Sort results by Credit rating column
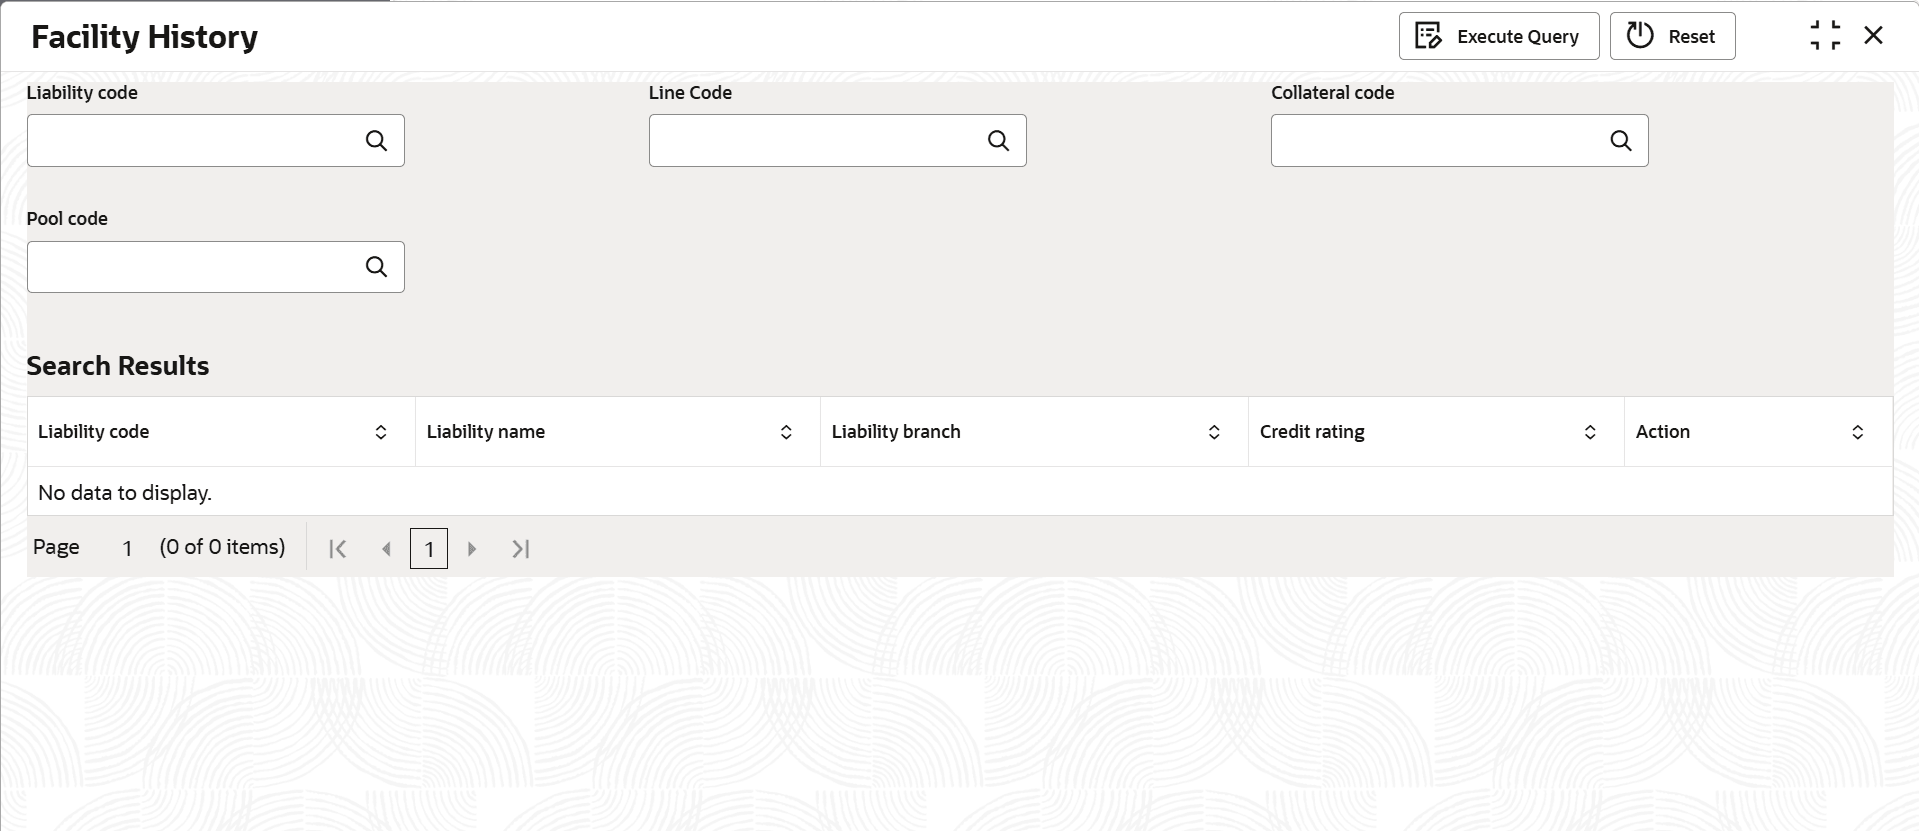The height and width of the screenshot is (831, 1919). pos(1590,432)
